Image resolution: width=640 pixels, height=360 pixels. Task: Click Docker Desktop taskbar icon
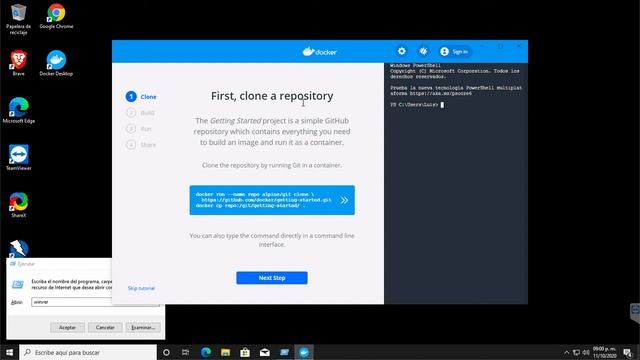click(x=304, y=352)
